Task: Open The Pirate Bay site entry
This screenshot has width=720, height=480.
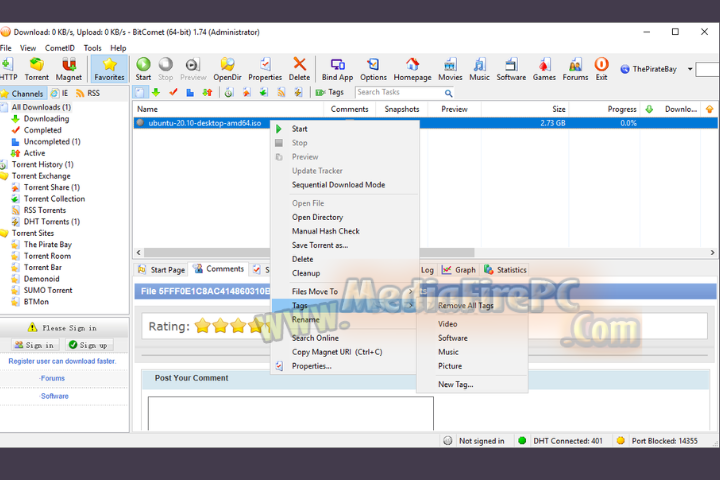Action: [x=48, y=244]
